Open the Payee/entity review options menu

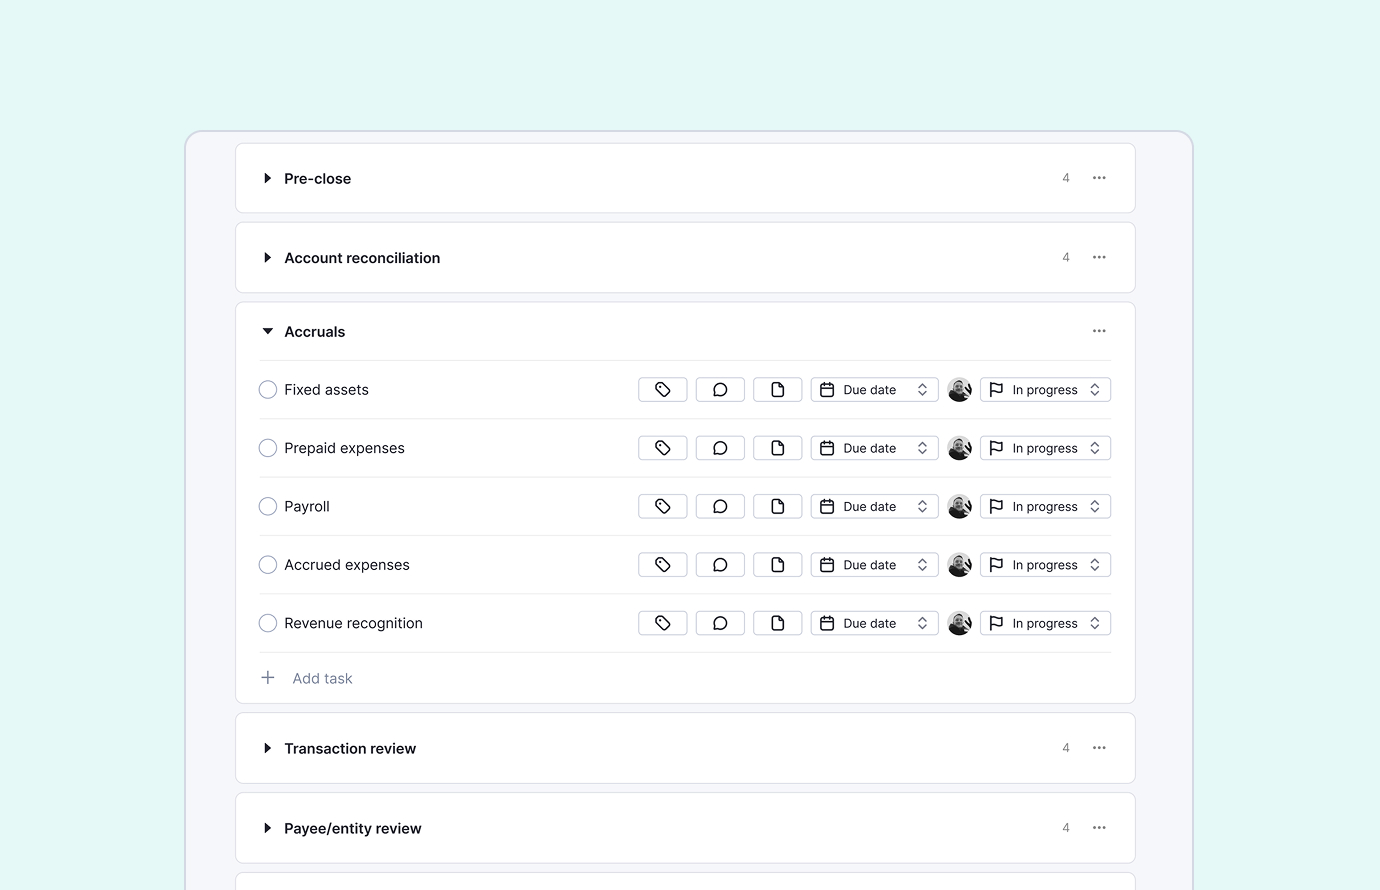click(1099, 828)
